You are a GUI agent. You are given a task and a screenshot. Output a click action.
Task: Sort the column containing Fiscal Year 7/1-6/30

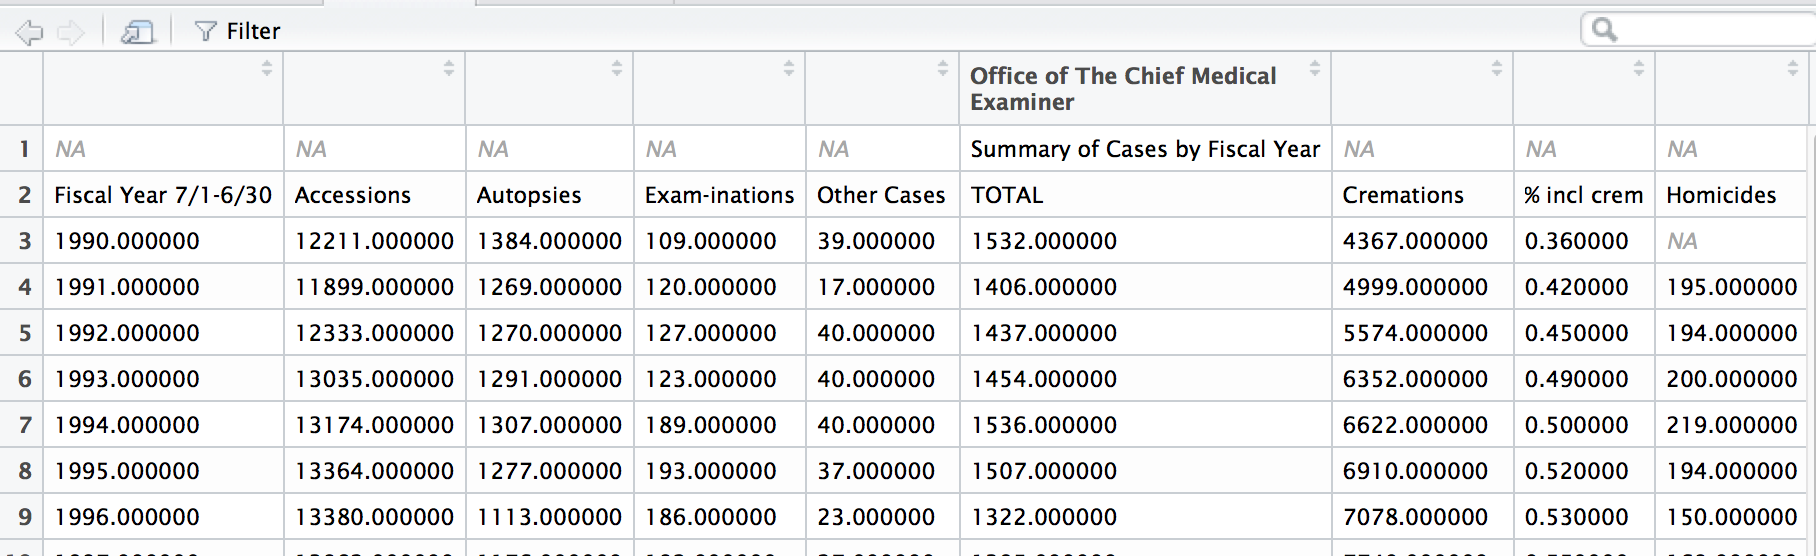coord(266,69)
